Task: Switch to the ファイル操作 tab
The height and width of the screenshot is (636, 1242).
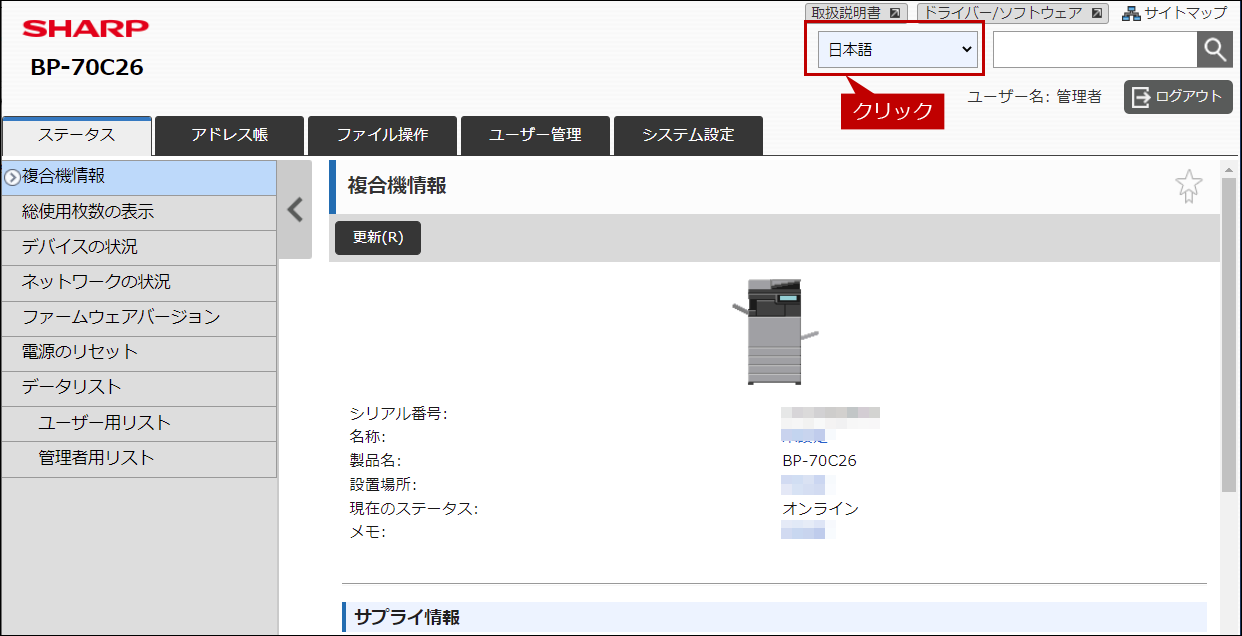Action: click(382, 135)
